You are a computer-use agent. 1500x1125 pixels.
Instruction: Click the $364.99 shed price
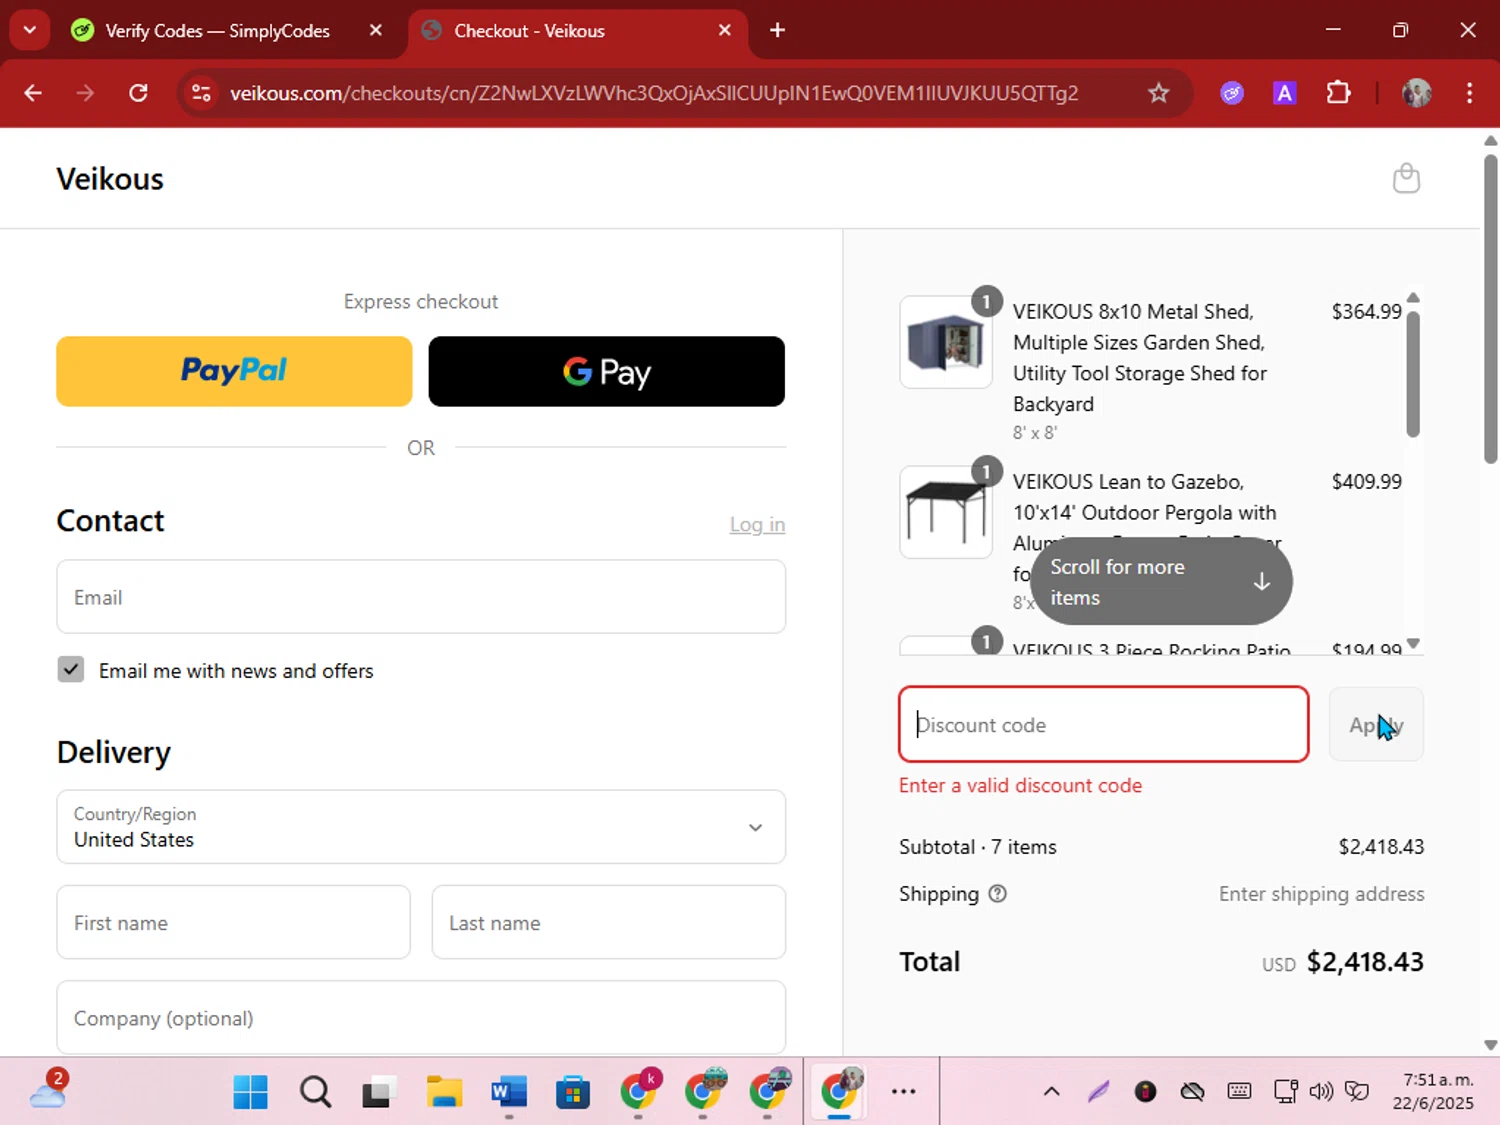click(1367, 312)
